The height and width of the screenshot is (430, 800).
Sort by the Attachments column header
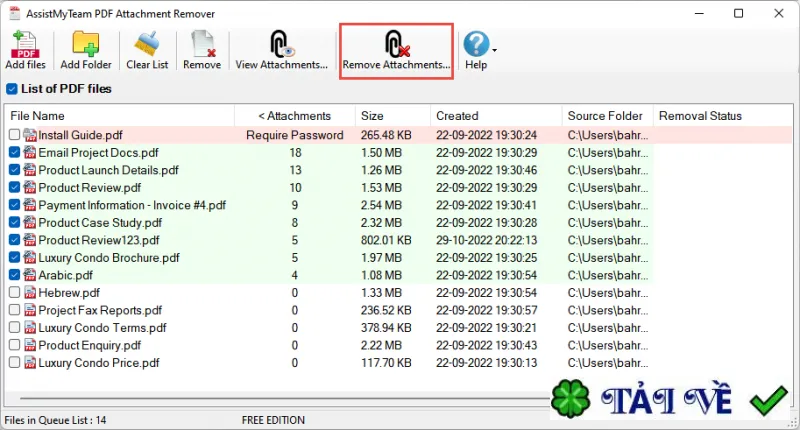click(295, 116)
